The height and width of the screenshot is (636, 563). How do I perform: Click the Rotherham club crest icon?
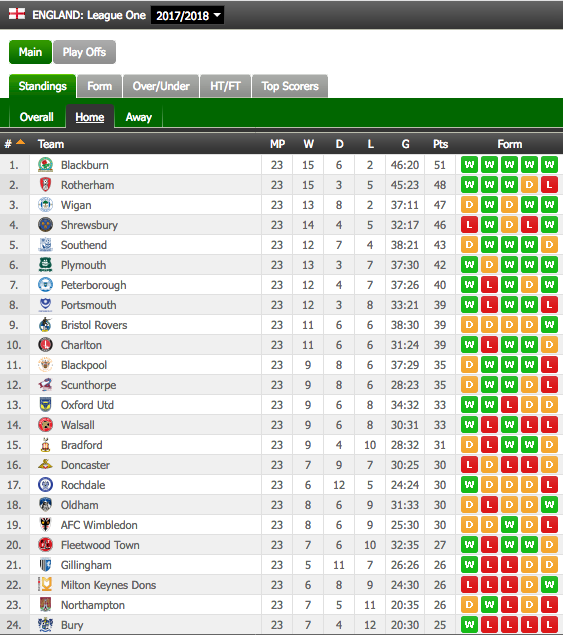pyautogui.click(x=45, y=185)
